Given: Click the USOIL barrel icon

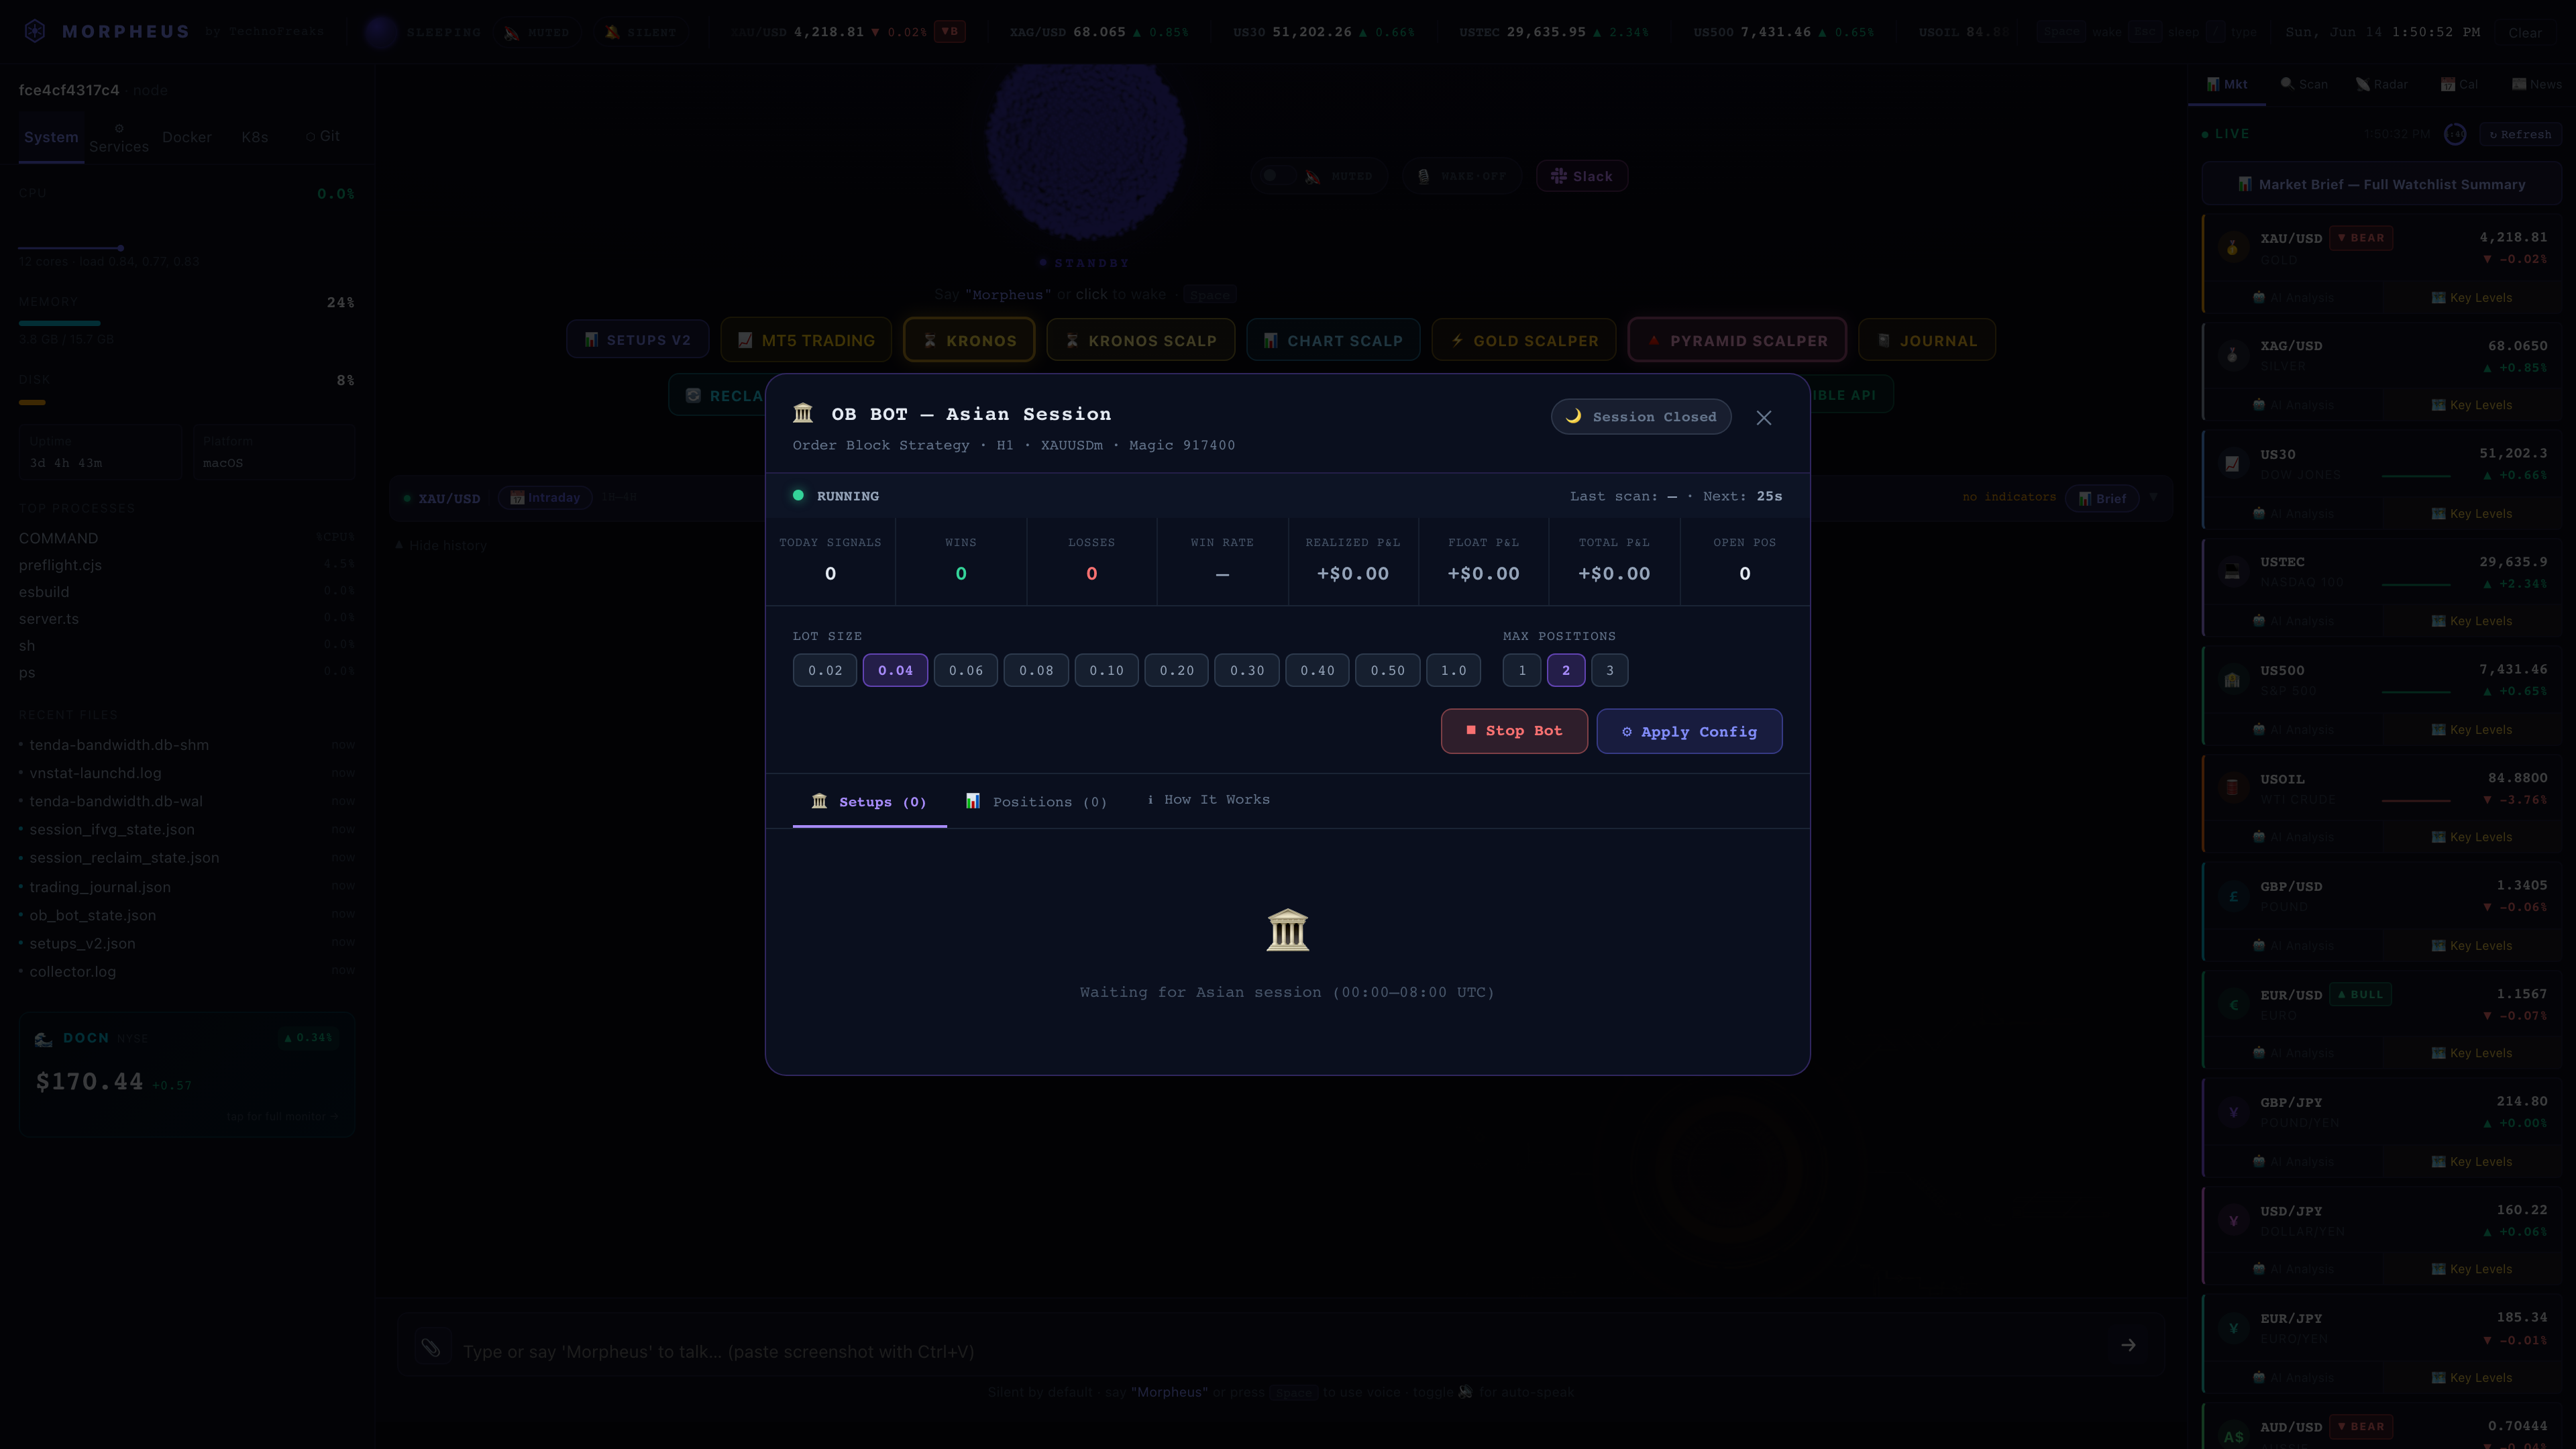Looking at the screenshot, I should (2232, 788).
